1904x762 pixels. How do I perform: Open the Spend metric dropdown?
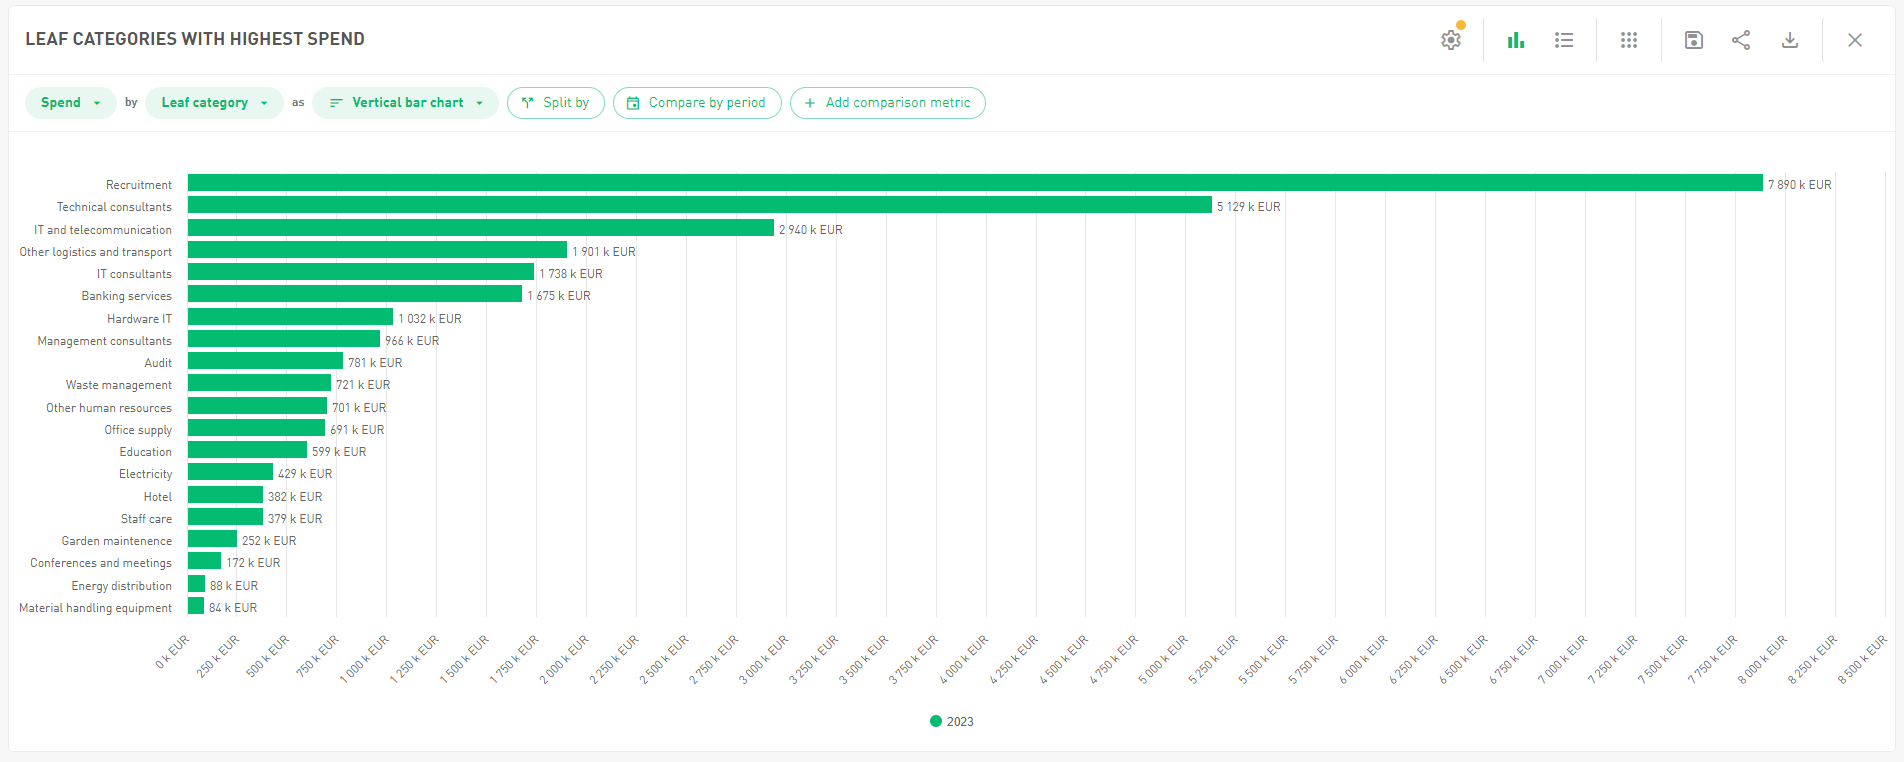pos(70,103)
